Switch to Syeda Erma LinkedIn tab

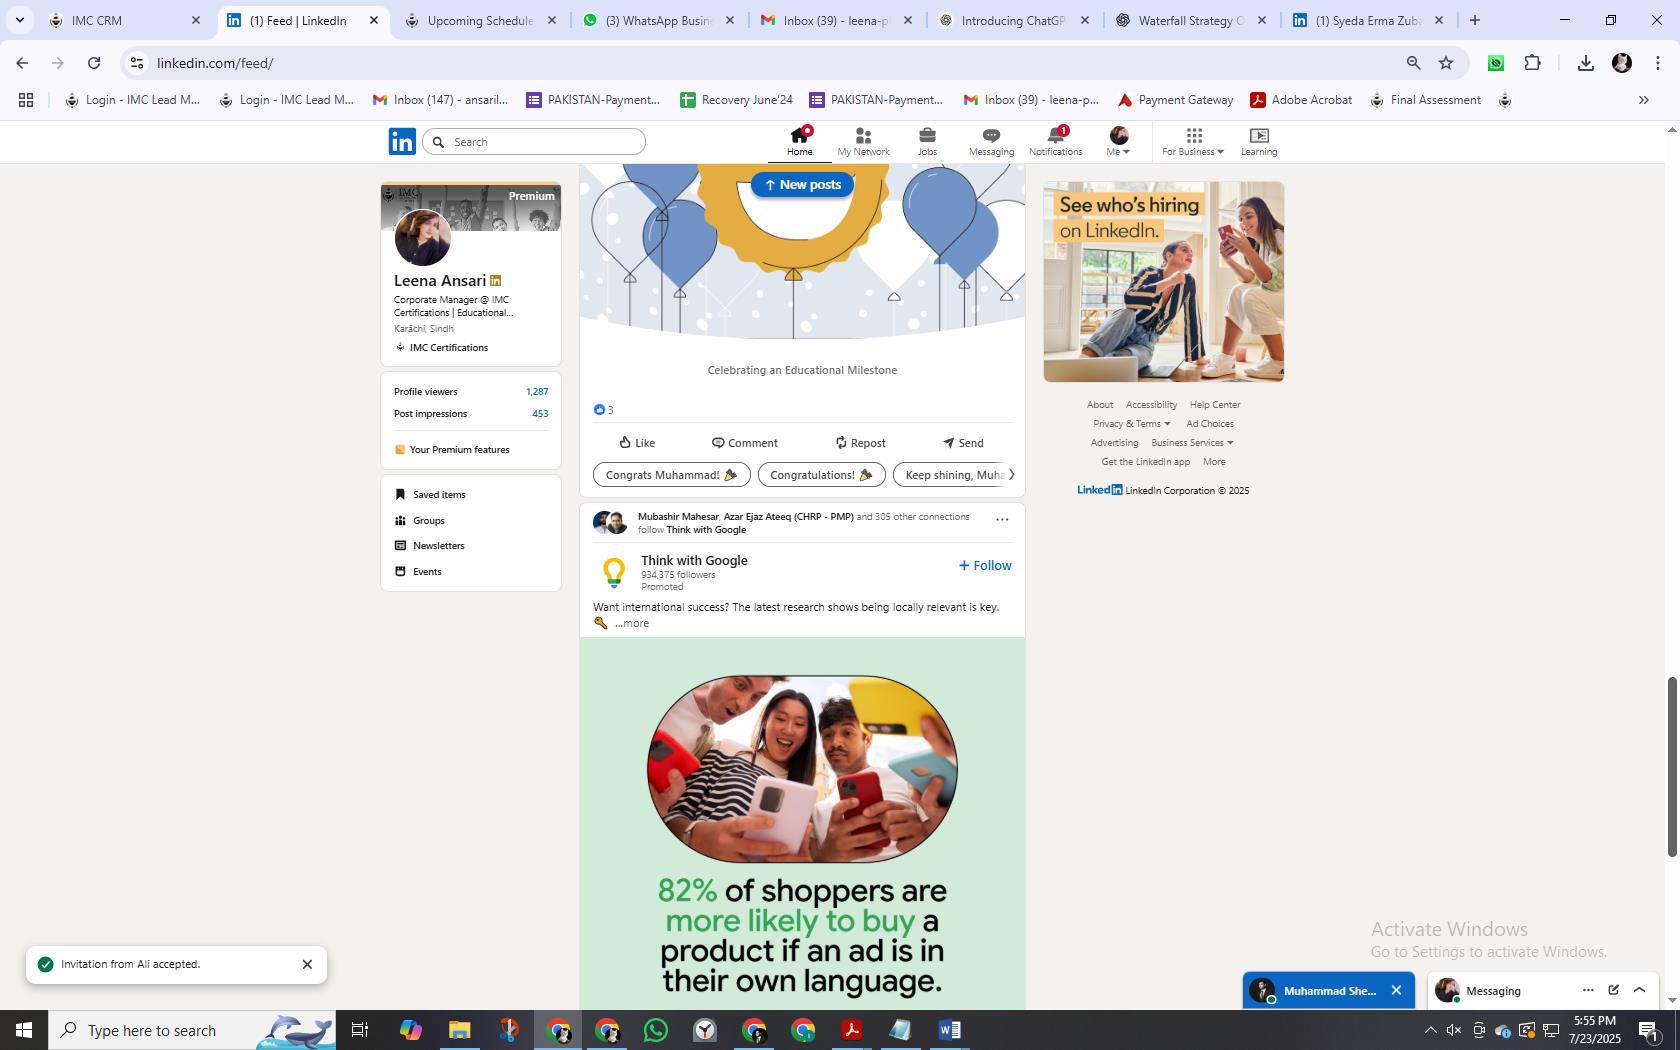coord(1366,20)
